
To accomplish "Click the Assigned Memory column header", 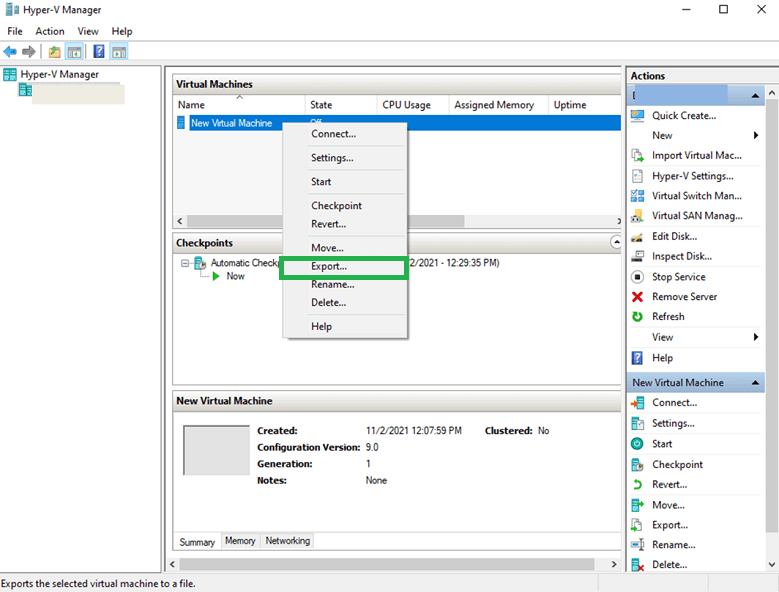I will pyautogui.click(x=498, y=105).
